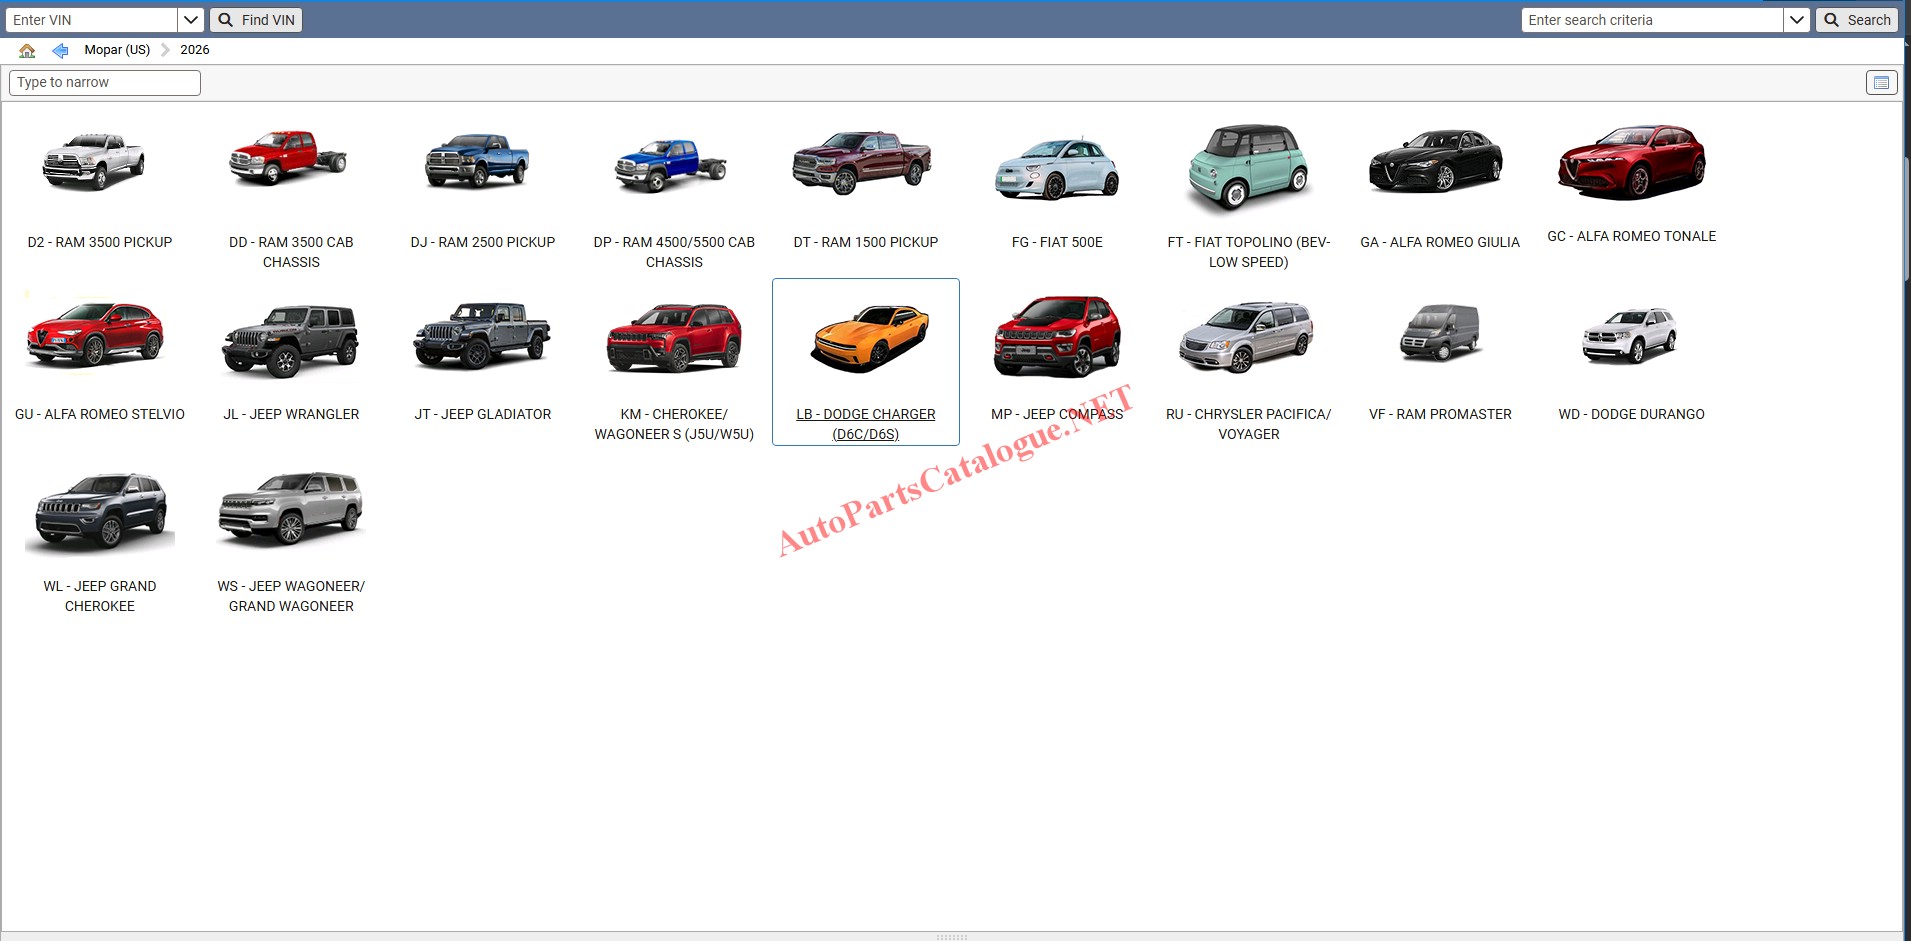
Task: Open the JT Jeep Gladiator thumbnail
Action: [x=482, y=336]
